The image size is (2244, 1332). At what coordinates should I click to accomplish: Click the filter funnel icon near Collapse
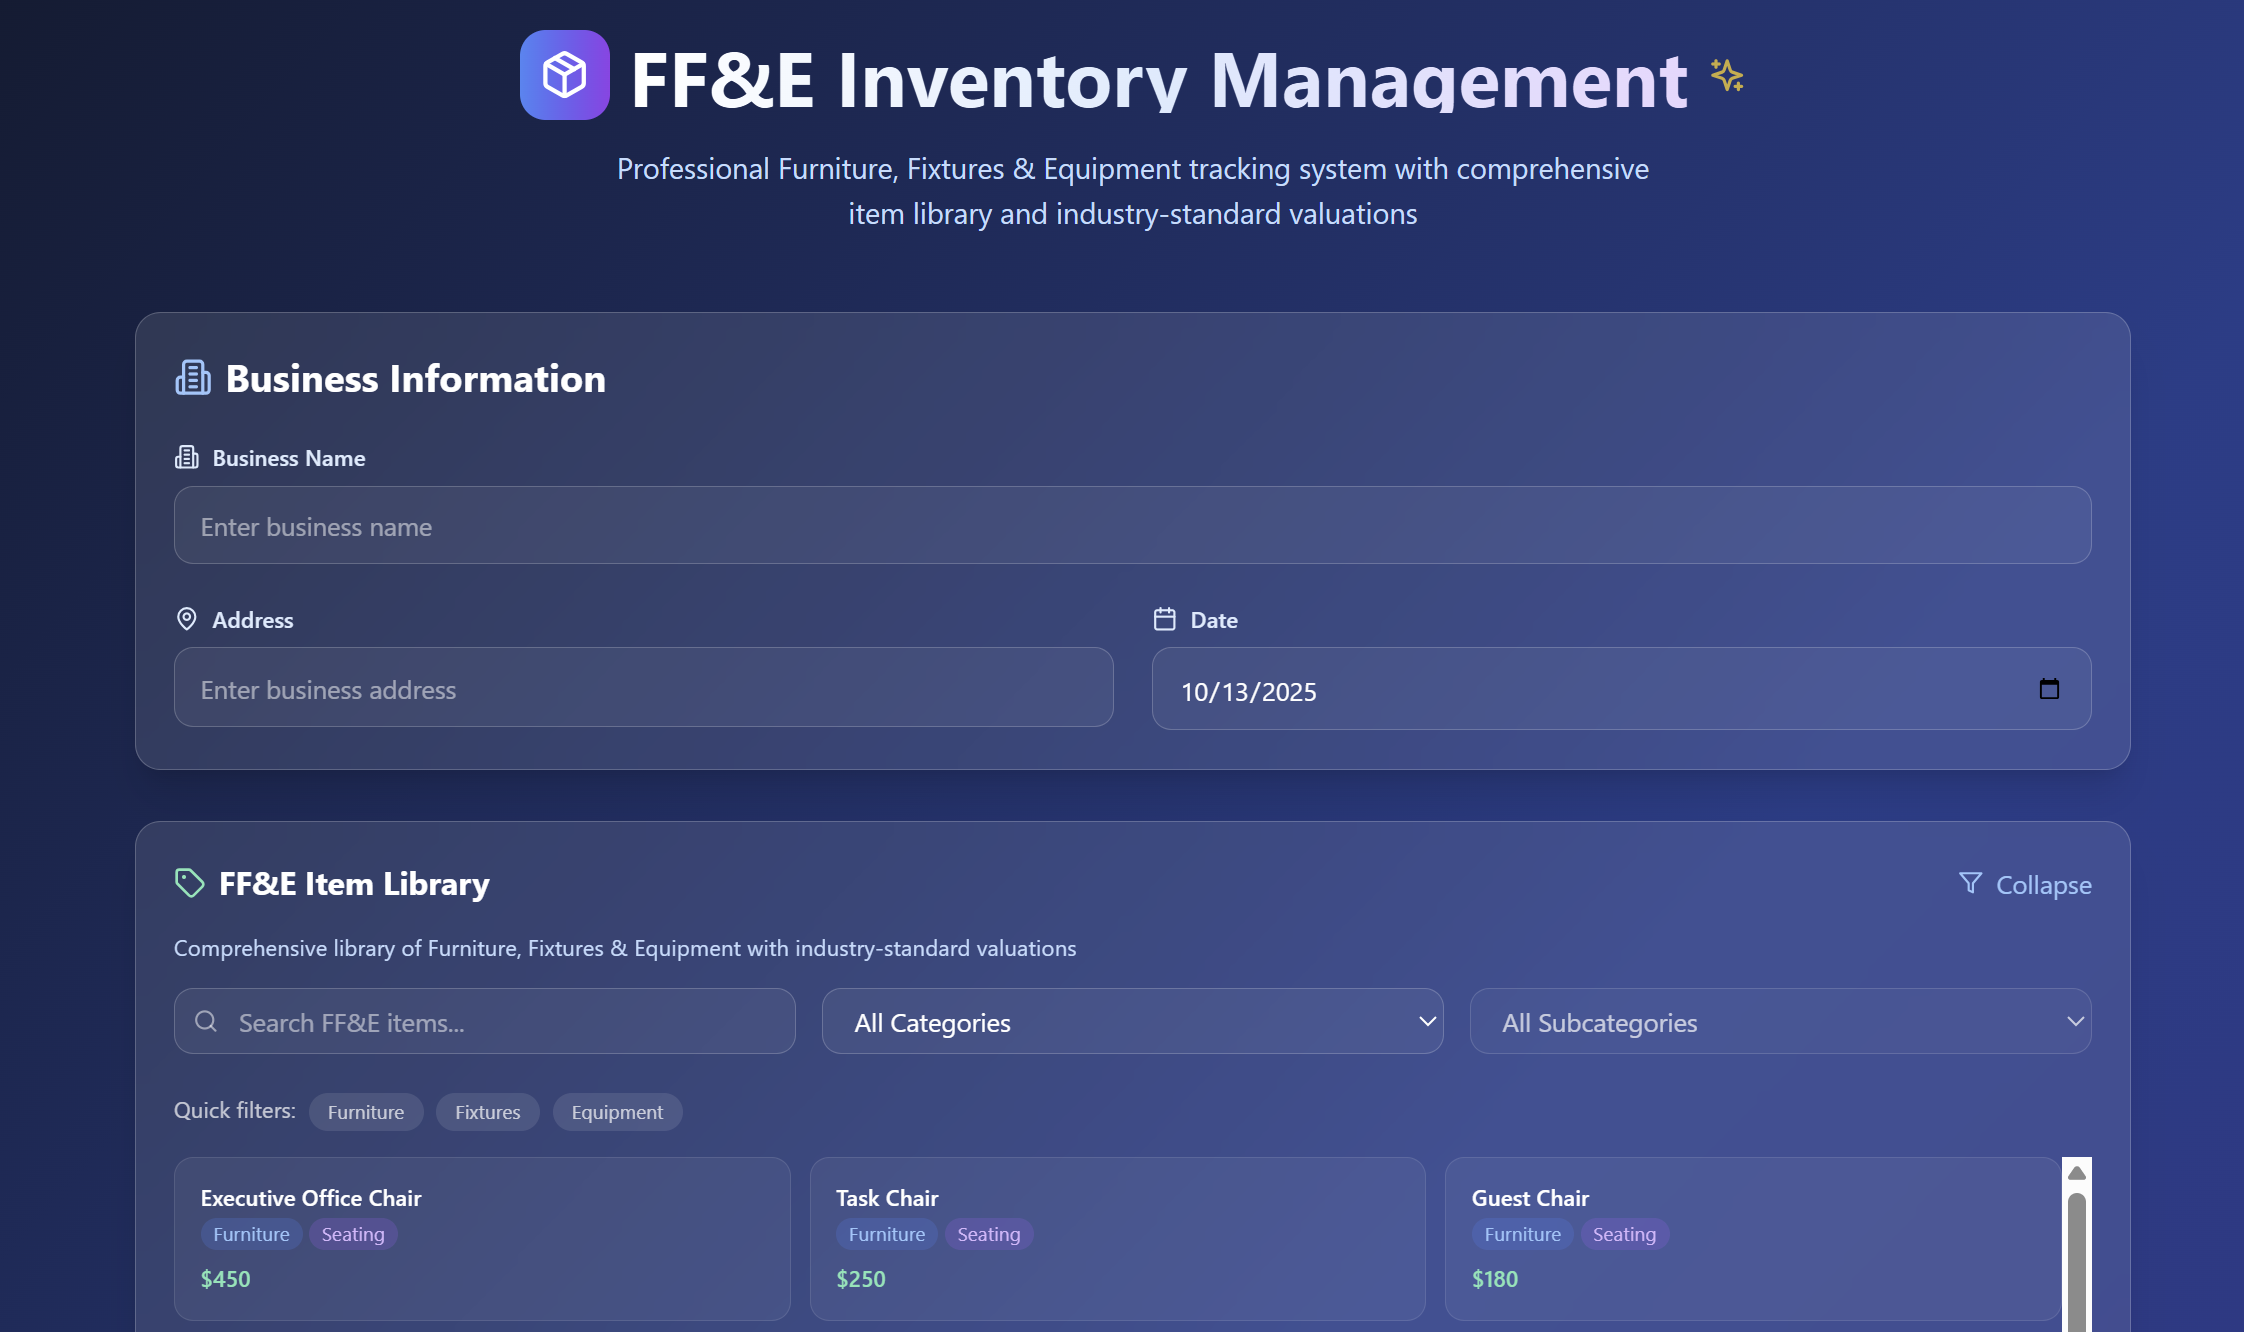pos(1969,884)
